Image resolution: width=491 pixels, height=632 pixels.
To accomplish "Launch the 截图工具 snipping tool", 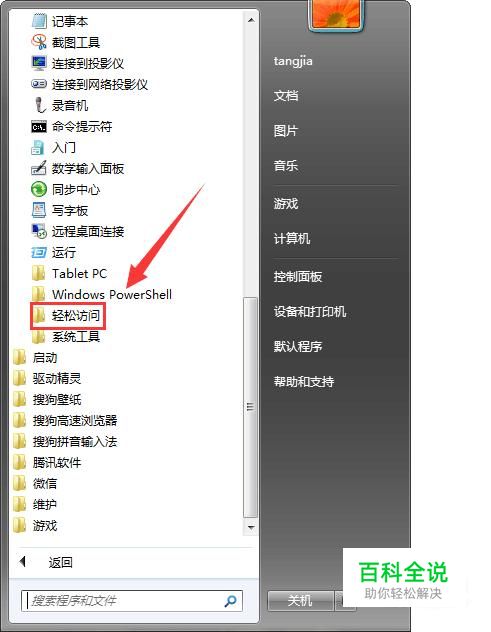I will 39,42.
